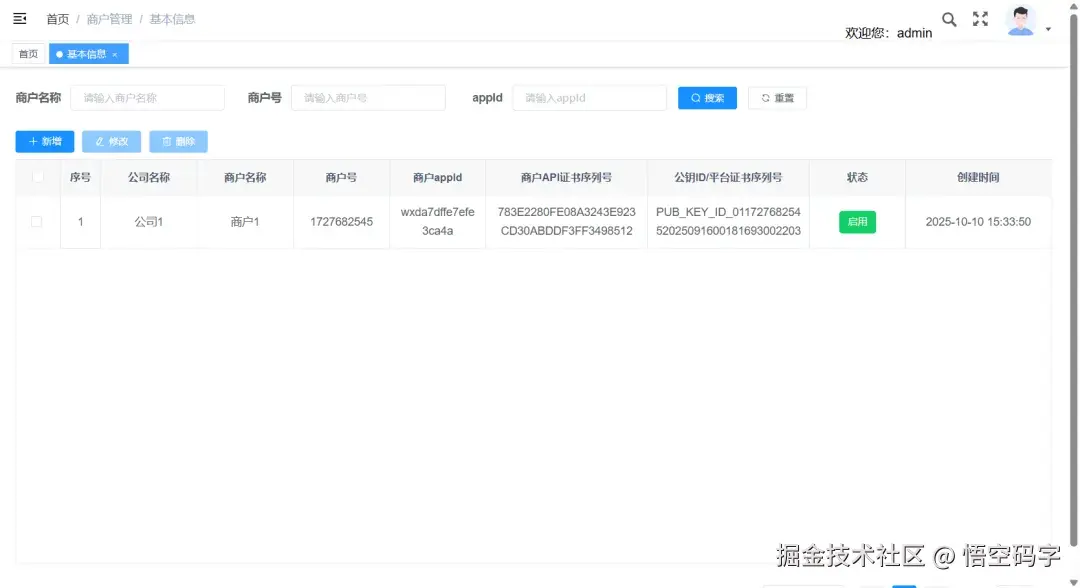1080x588 pixels.
Task: Click the 删除 button
Action: point(178,141)
